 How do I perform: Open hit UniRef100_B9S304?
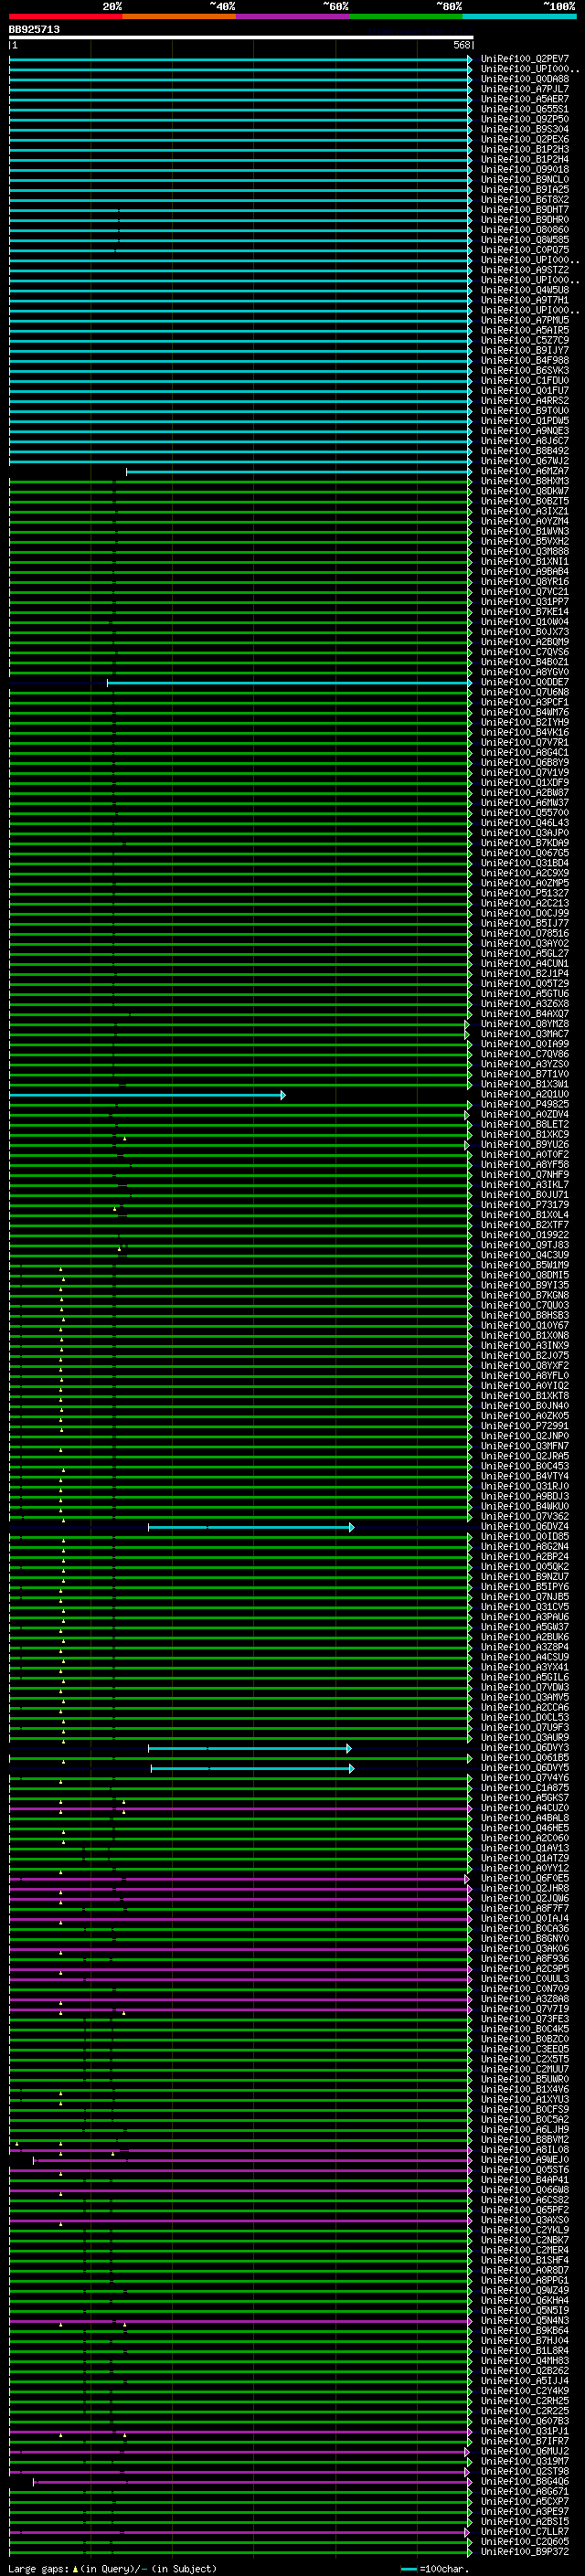[524, 129]
